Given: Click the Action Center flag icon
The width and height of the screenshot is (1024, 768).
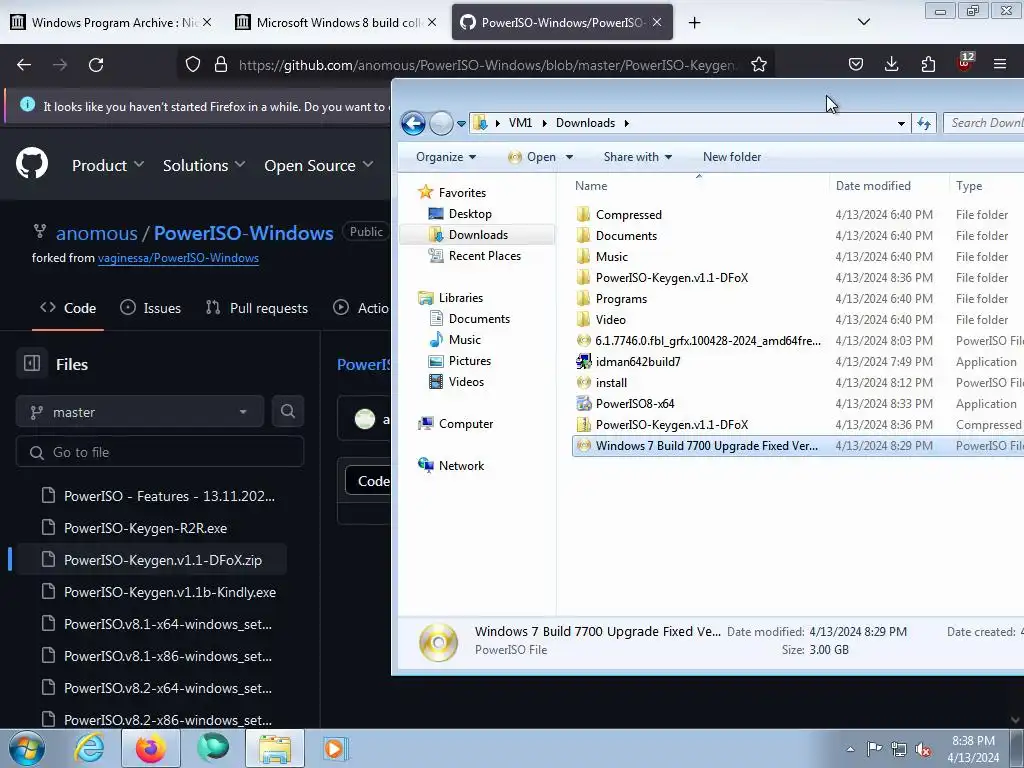Looking at the screenshot, I should (874, 748).
